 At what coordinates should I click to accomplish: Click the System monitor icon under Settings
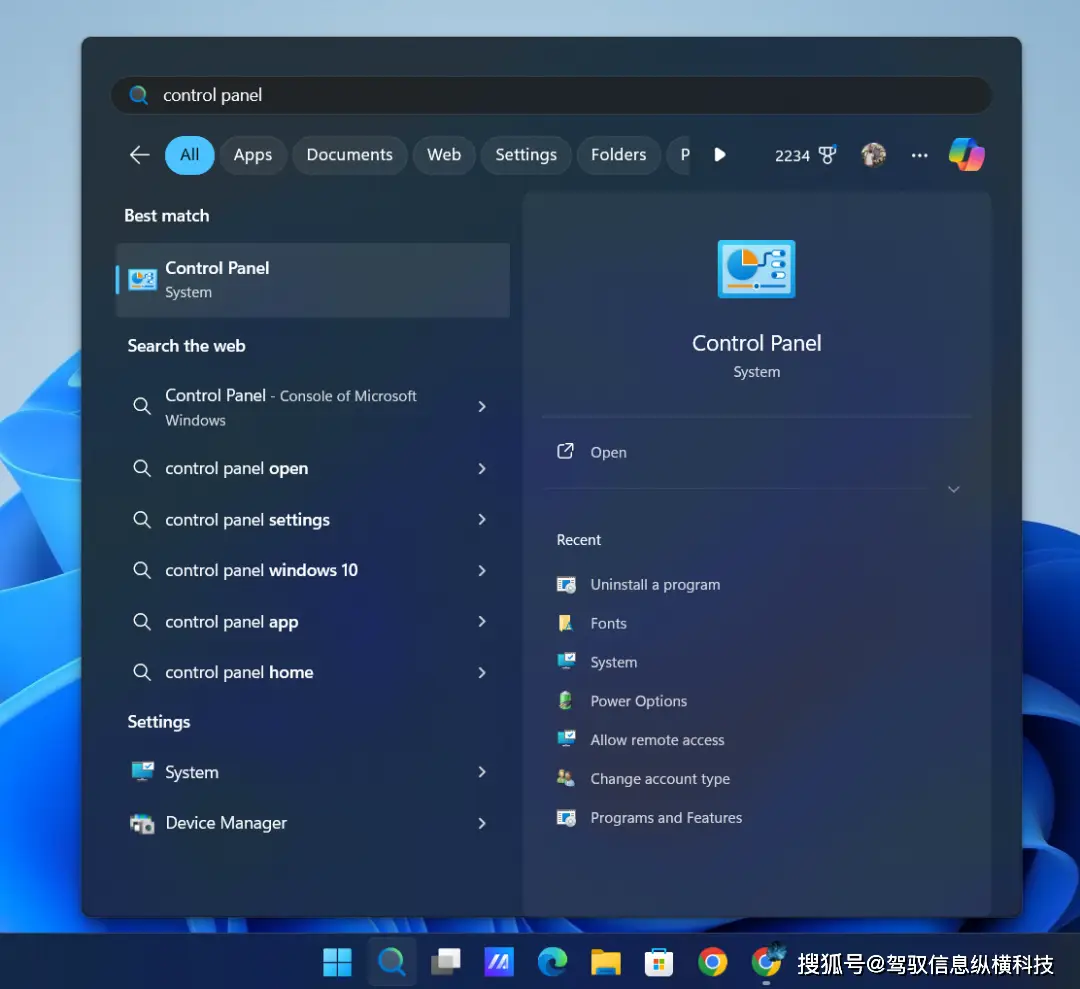pos(142,771)
